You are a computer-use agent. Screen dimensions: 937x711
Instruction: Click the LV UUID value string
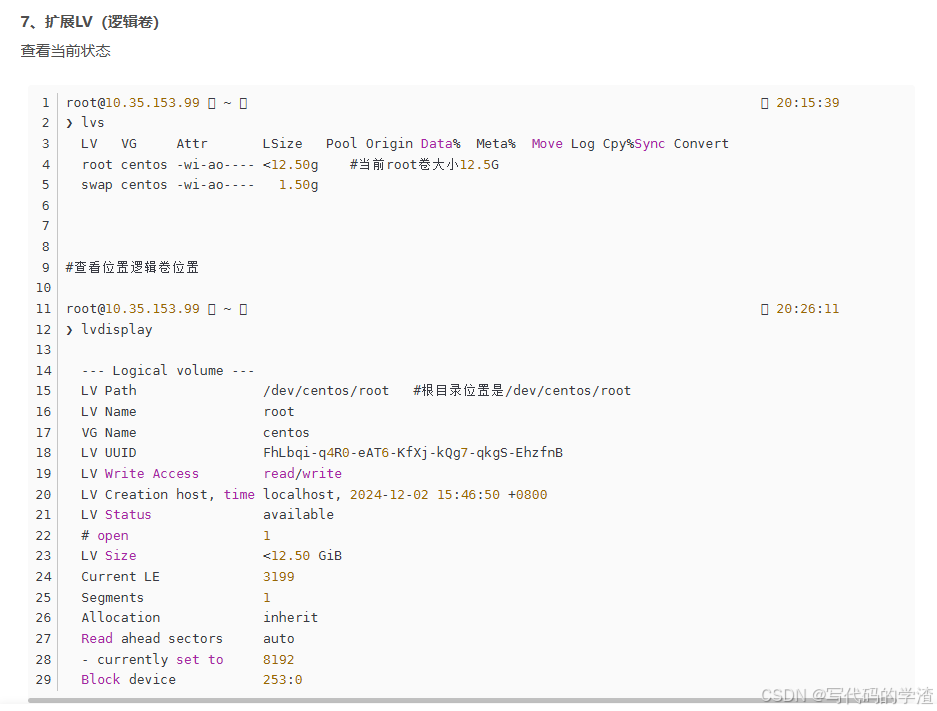[x=412, y=453]
